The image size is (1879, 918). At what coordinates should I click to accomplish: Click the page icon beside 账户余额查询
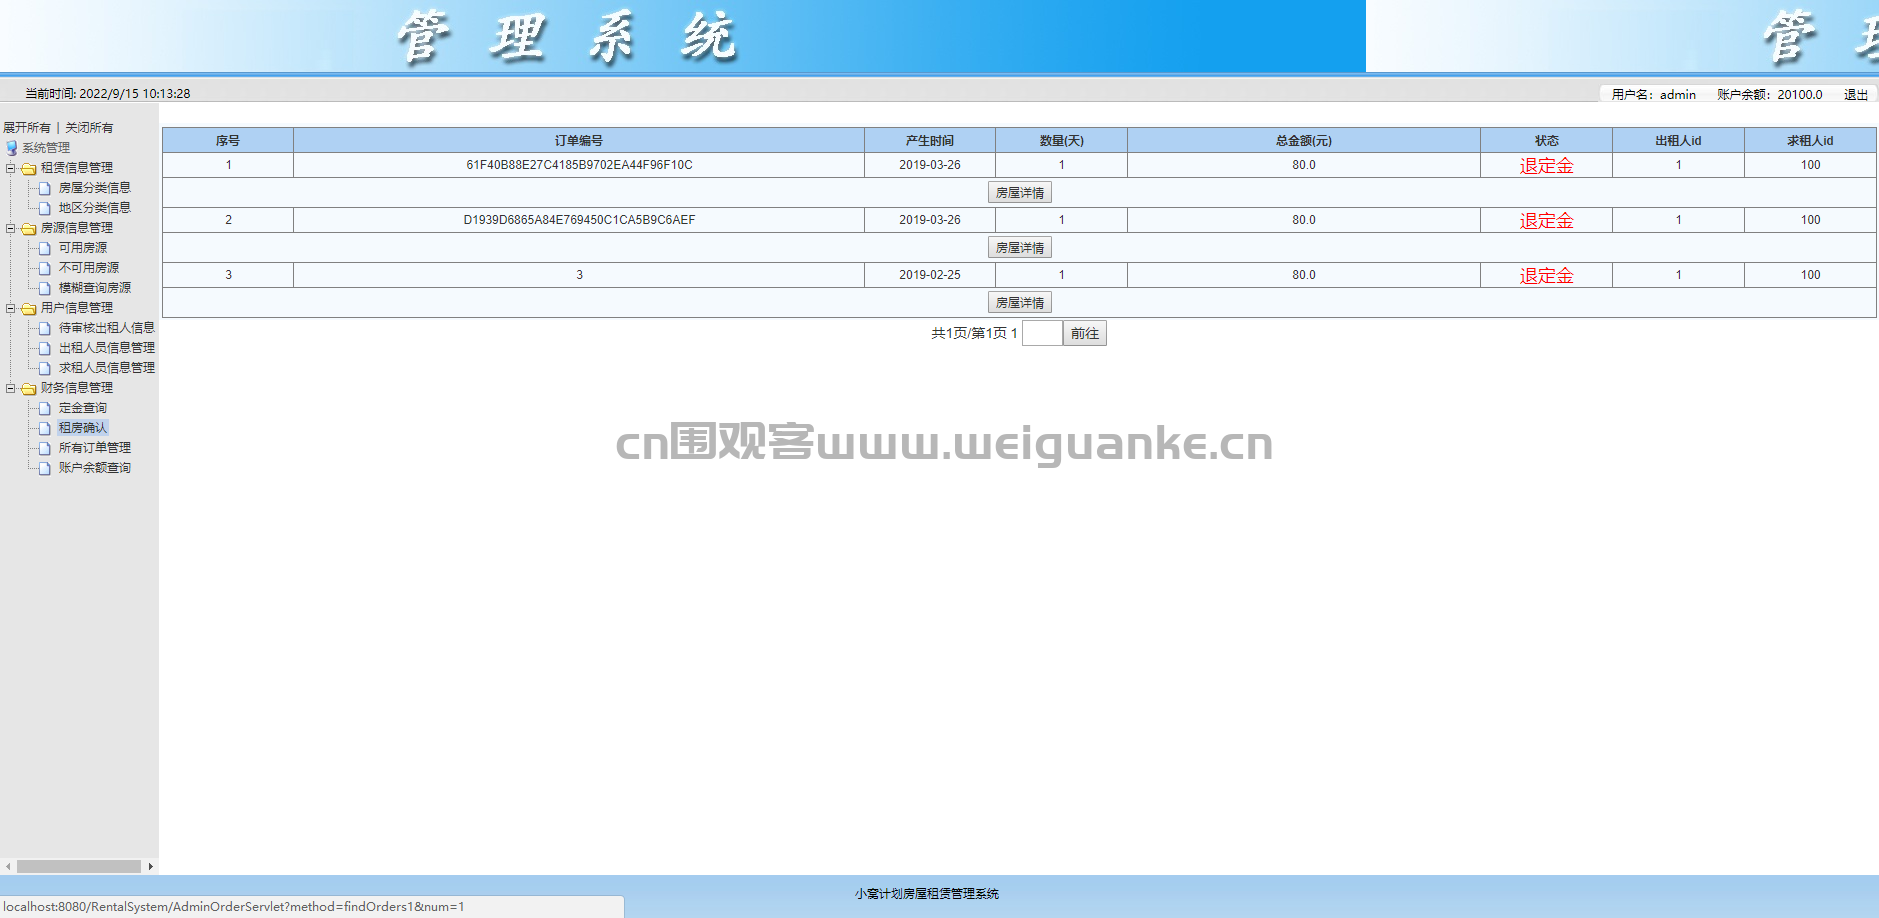click(x=45, y=468)
